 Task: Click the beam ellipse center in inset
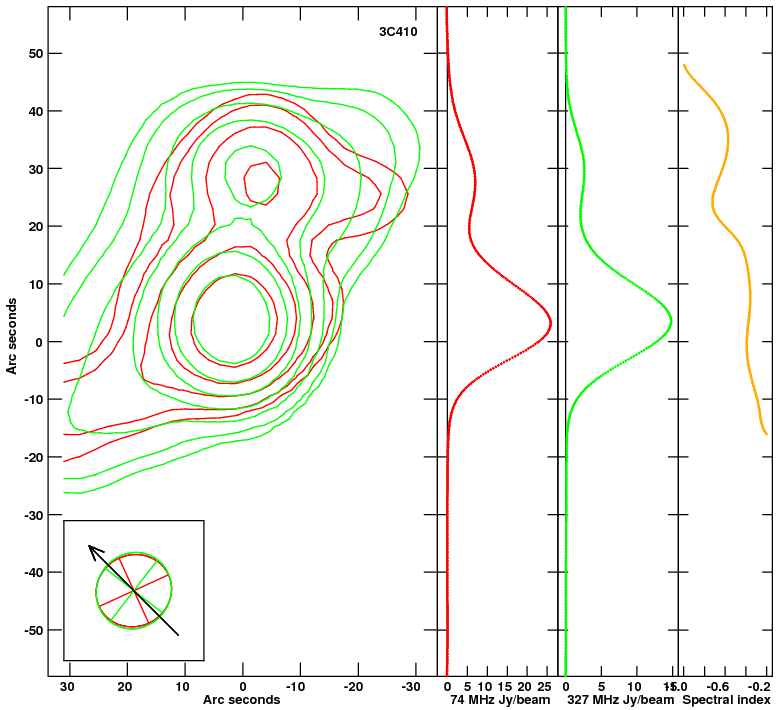tap(134, 590)
